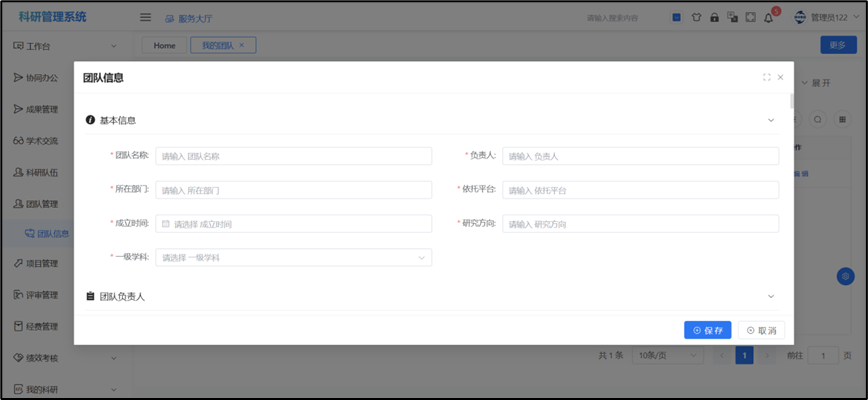Switch to the Home tab

[x=164, y=45]
